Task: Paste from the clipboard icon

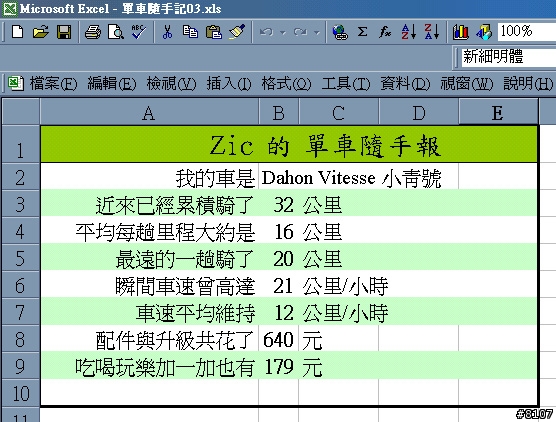Action: 214,32
